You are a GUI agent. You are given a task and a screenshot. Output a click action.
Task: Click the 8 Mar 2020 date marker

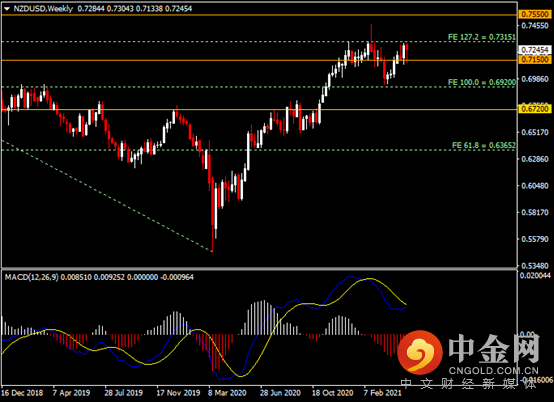[227, 393]
